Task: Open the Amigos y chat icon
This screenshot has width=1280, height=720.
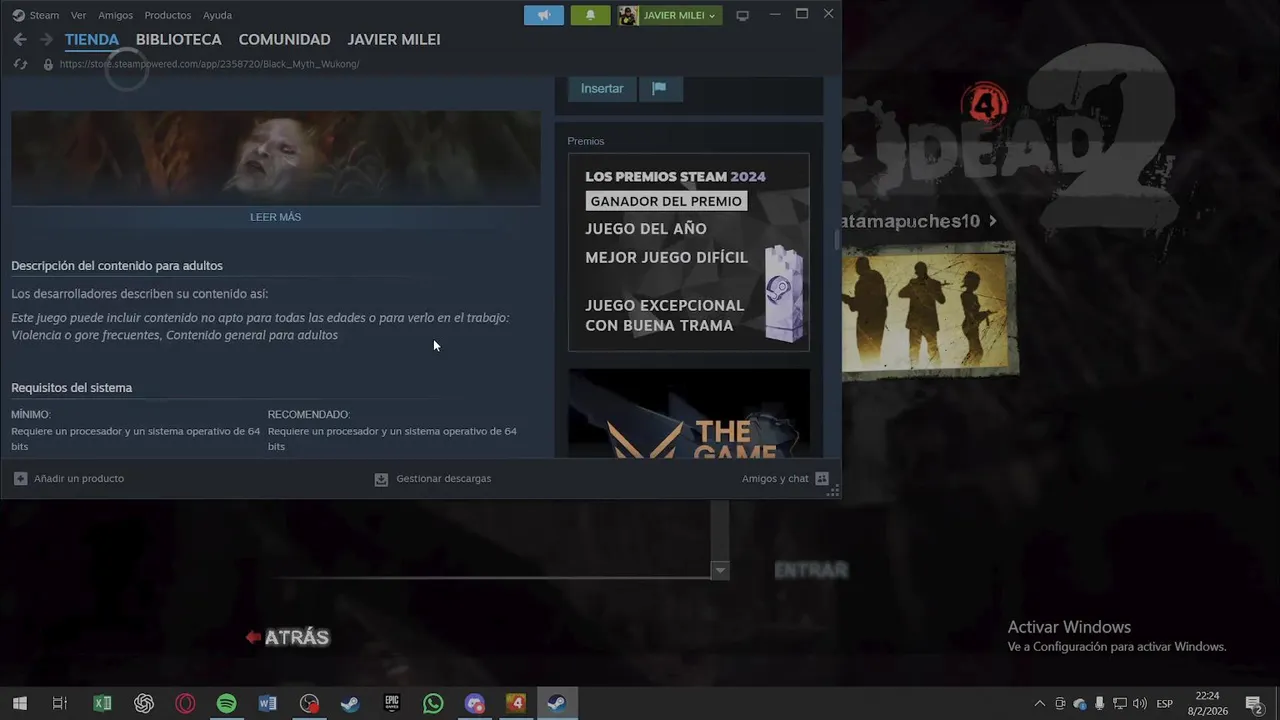Action: (x=822, y=479)
